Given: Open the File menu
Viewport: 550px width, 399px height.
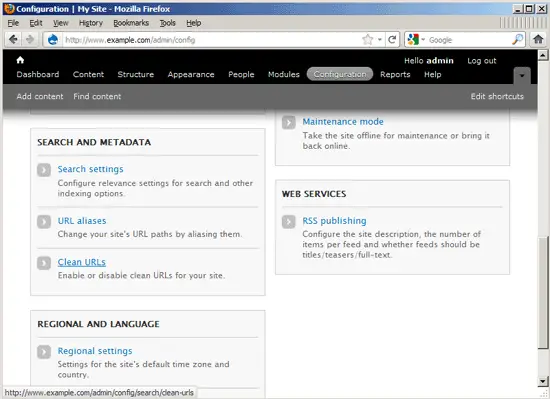Looking at the screenshot, I should pos(13,23).
